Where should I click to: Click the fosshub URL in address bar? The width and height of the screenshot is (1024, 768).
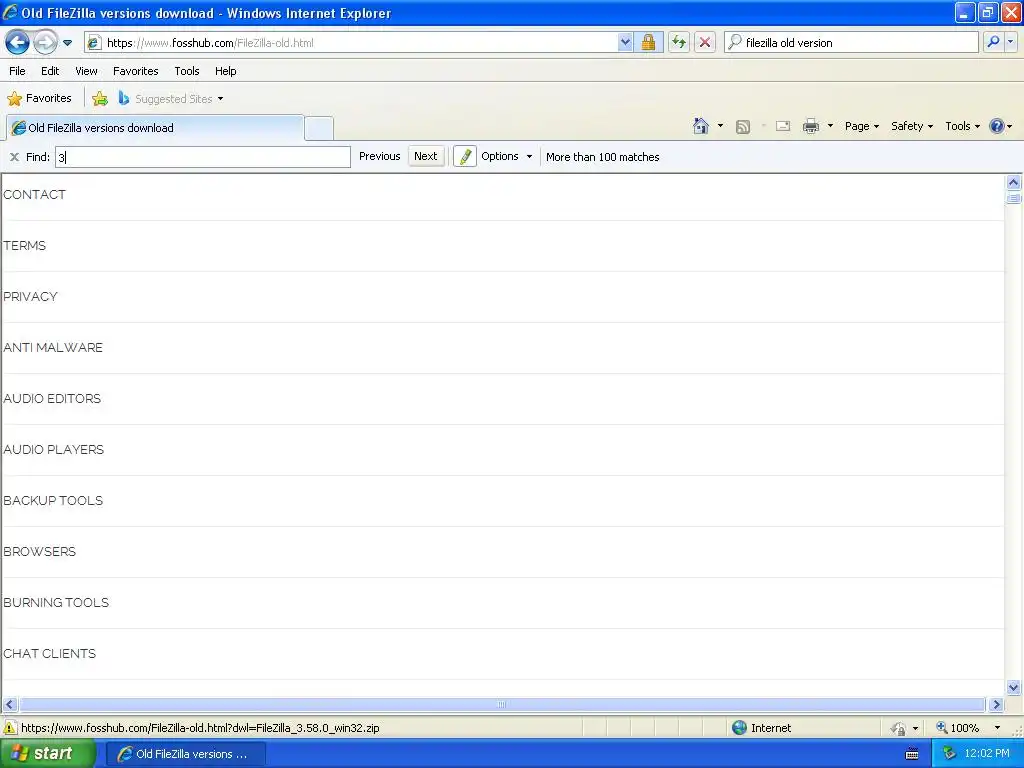(x=210, y=43)
